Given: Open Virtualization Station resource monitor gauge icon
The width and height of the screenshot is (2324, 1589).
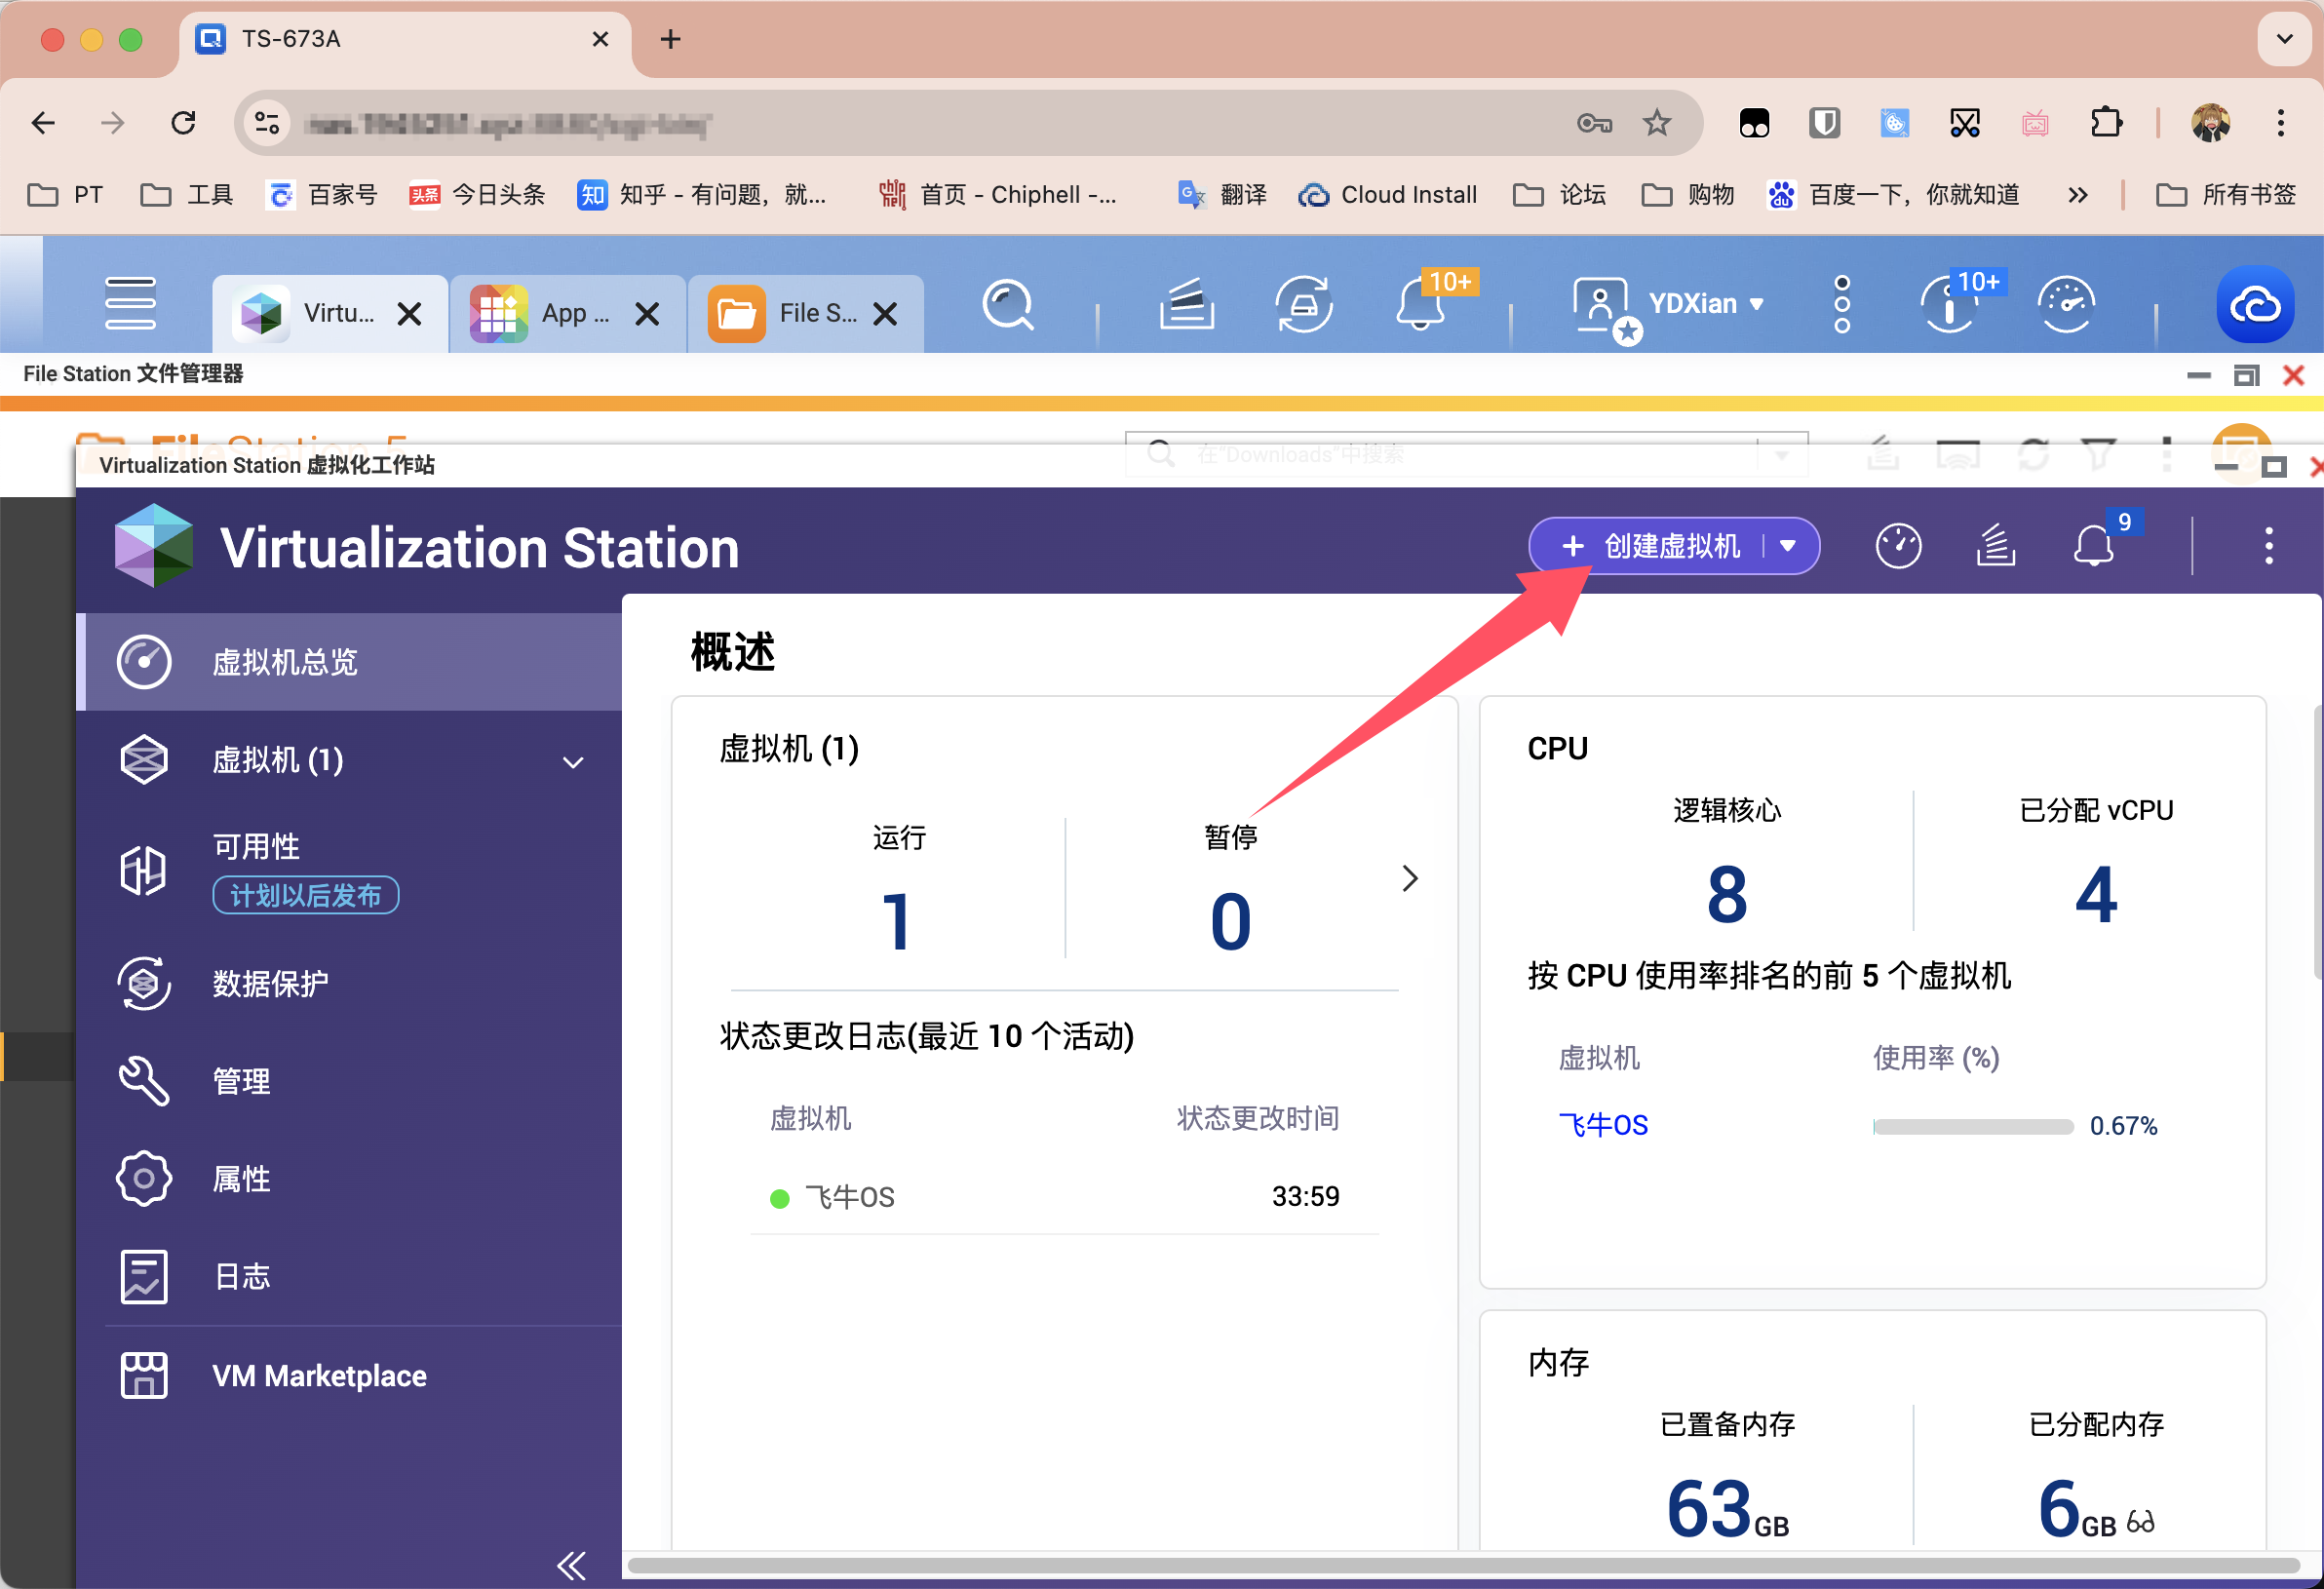Looking at the screenshot, I should coord(1898,546).
